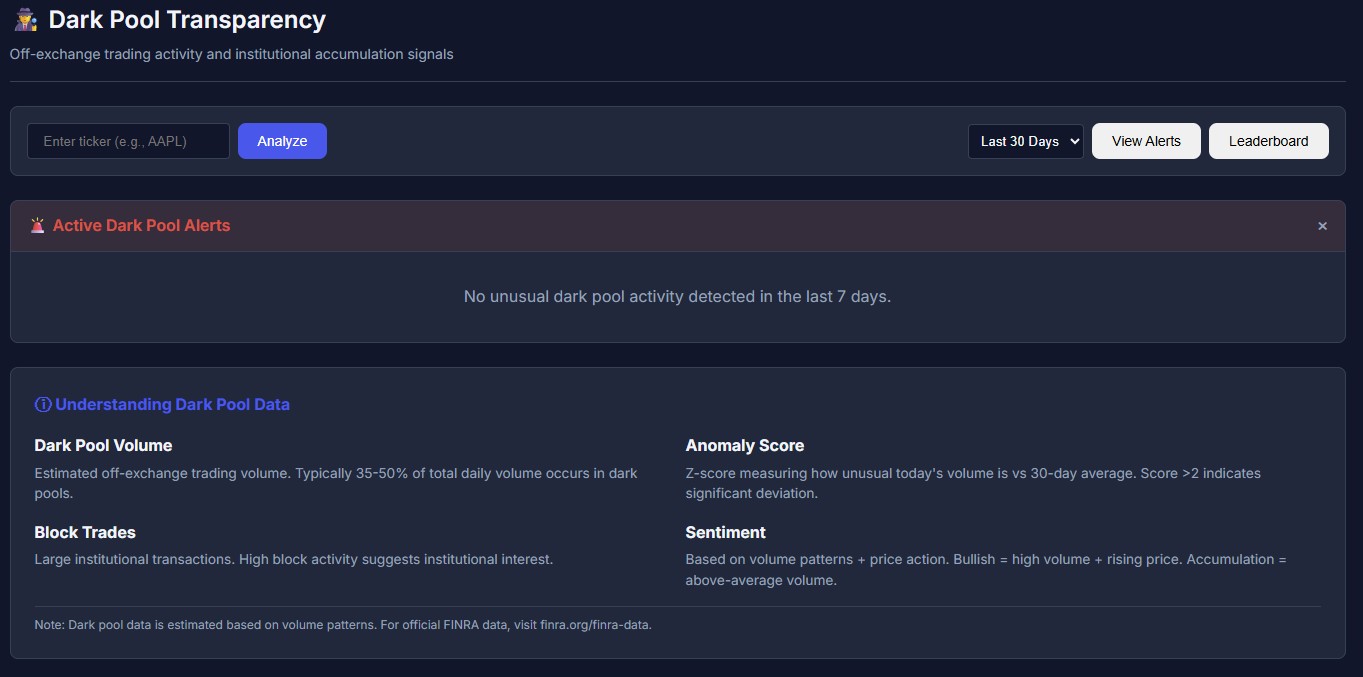The height and width of the screenshot is (677, 1363).
Task: Click the Active Dark Pool Alerts header label
Action: pos(141,225)
